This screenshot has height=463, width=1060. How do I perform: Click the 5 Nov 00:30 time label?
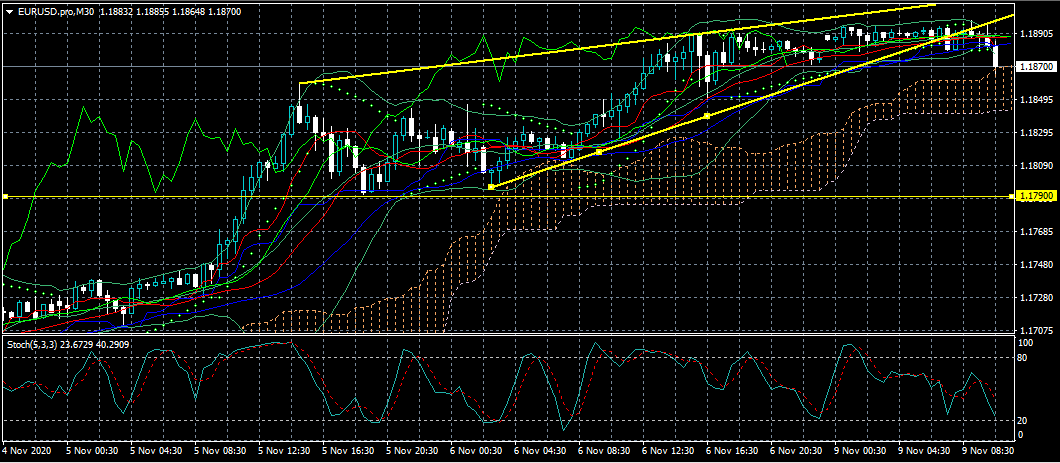pyautogui.click(x=93, y=450)
